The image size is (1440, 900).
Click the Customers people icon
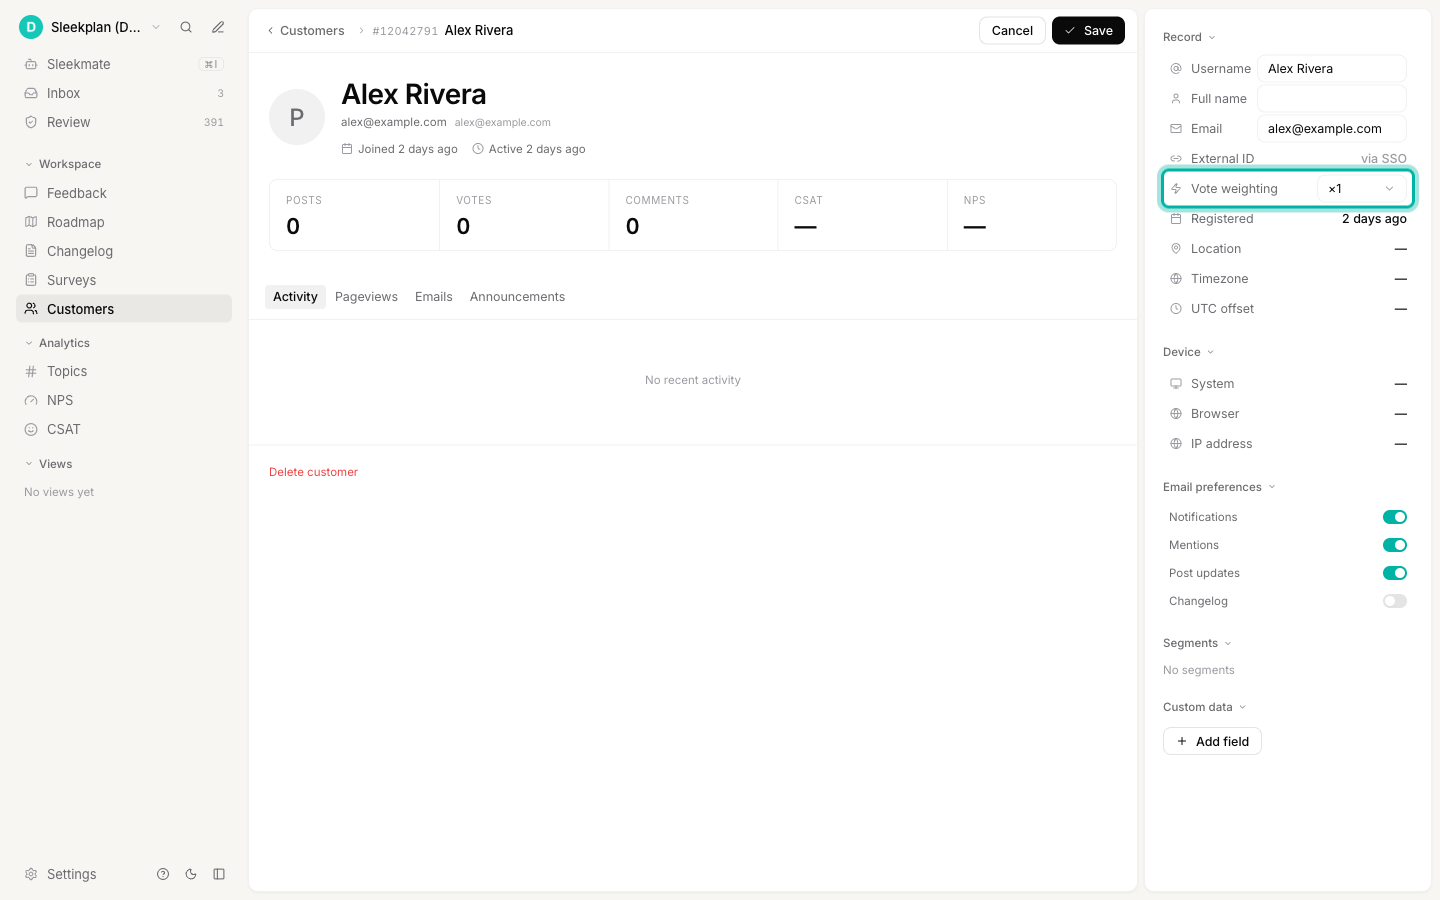click(x=31, y=309)
